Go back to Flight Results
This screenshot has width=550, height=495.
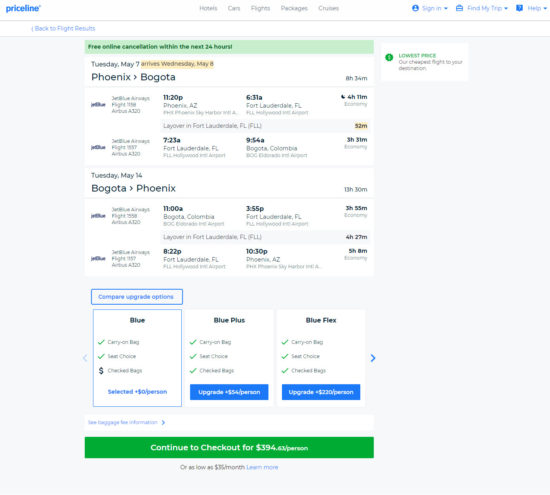click(x=63, y=28)
